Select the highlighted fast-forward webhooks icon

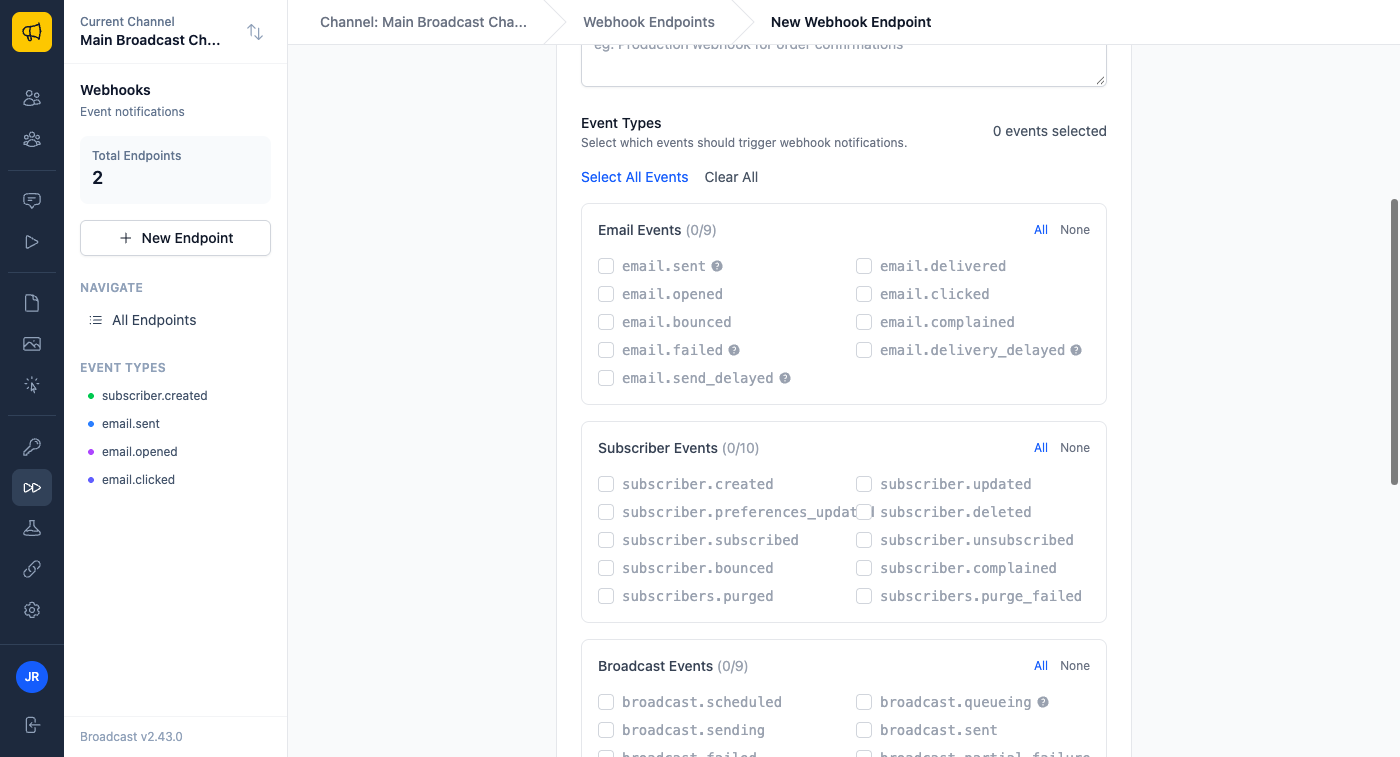[x=32, y=487]
